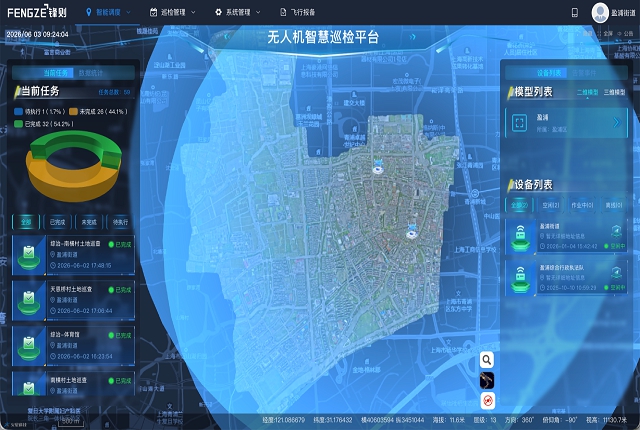Screen dimensions: 640x430
Task: Open the 综治-南横村土地巡查 task card
Action: [x=73, y=255]
